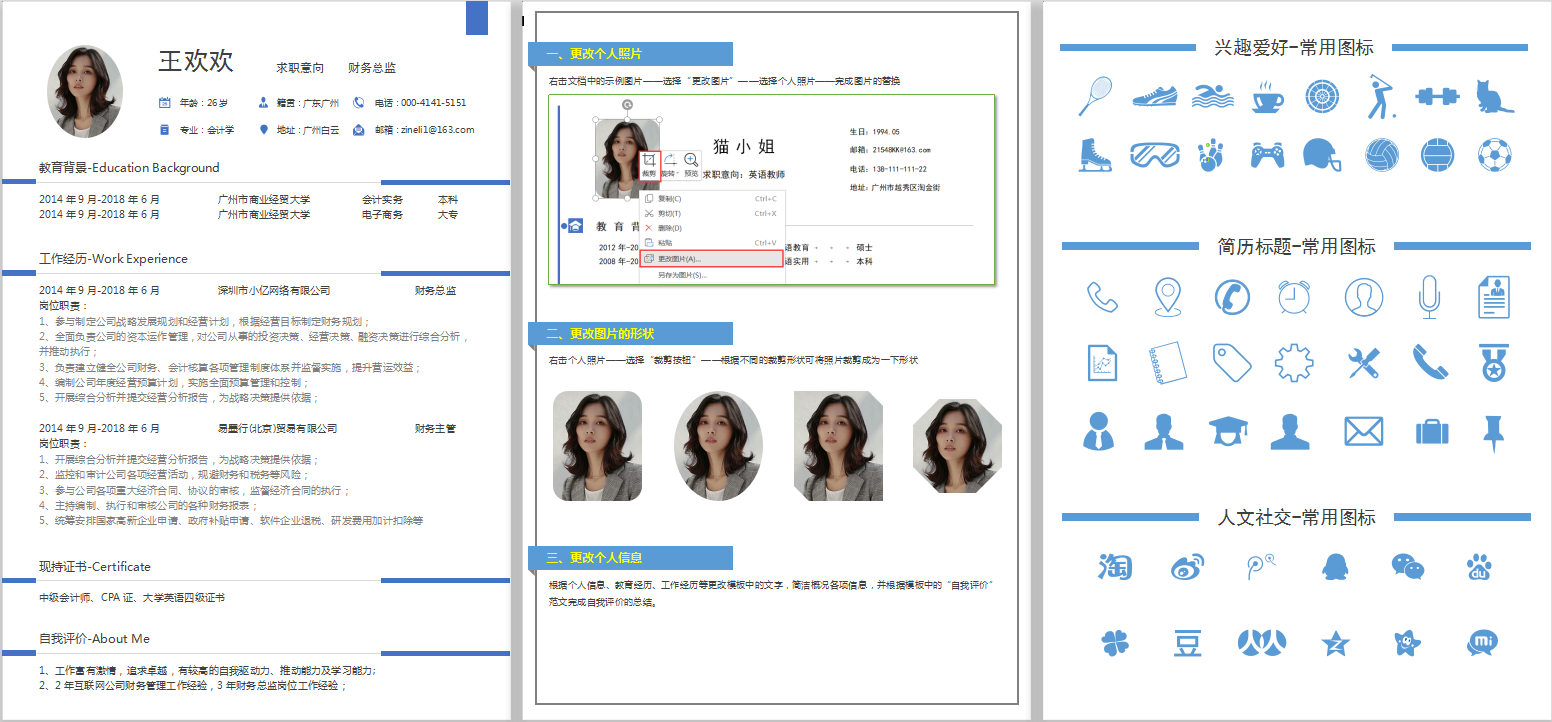This screenshot has width=1552, height=722.
Task: Click the bowling pins icon
Action: (x=1210, y=154)
